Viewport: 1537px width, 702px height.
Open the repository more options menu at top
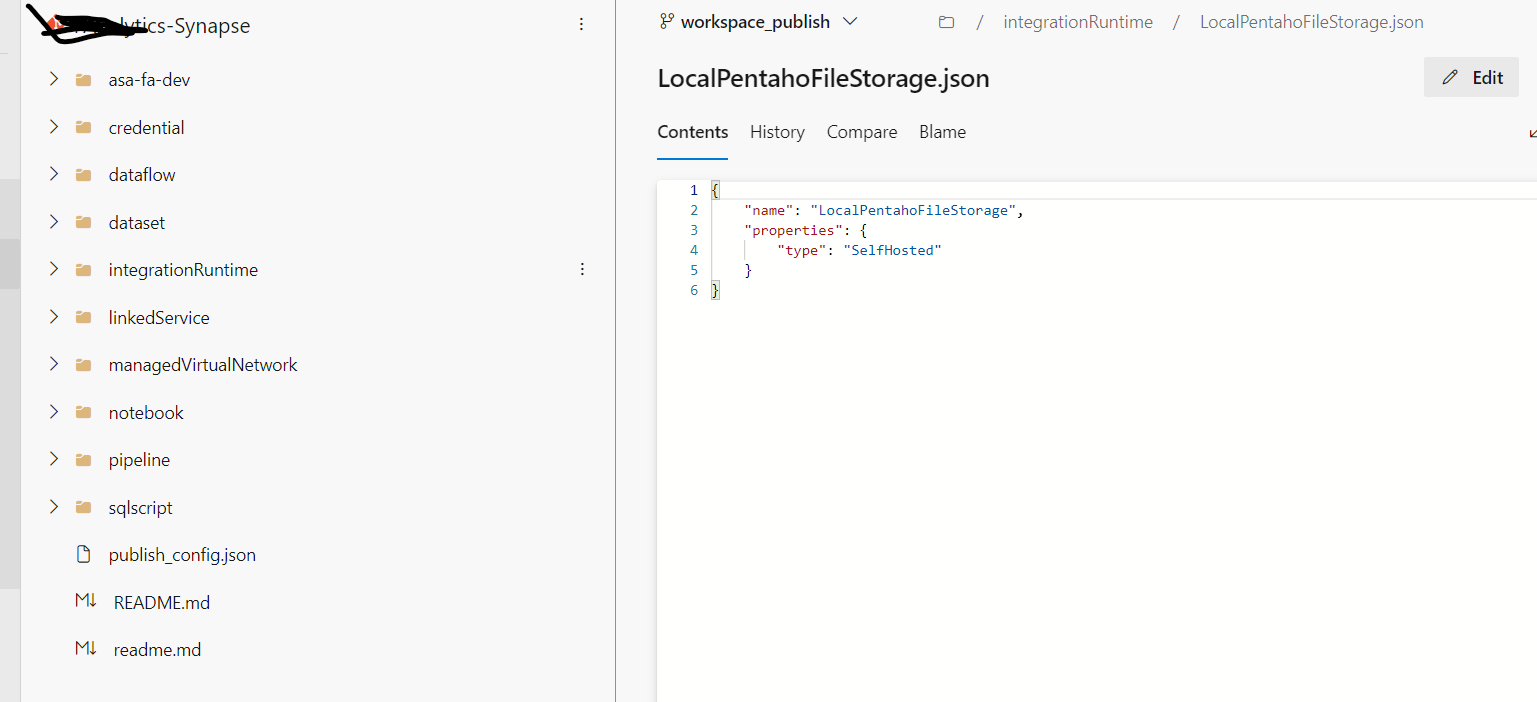point(582,23)
